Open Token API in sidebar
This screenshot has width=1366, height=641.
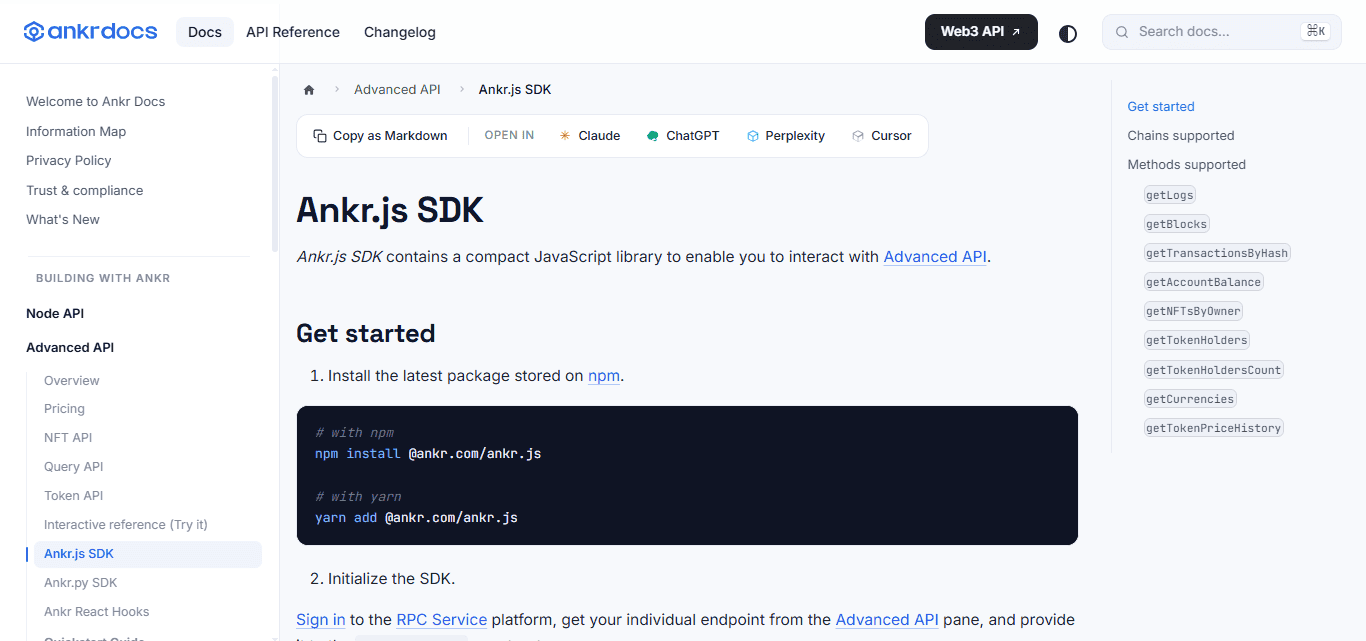[x=74, y=496]
